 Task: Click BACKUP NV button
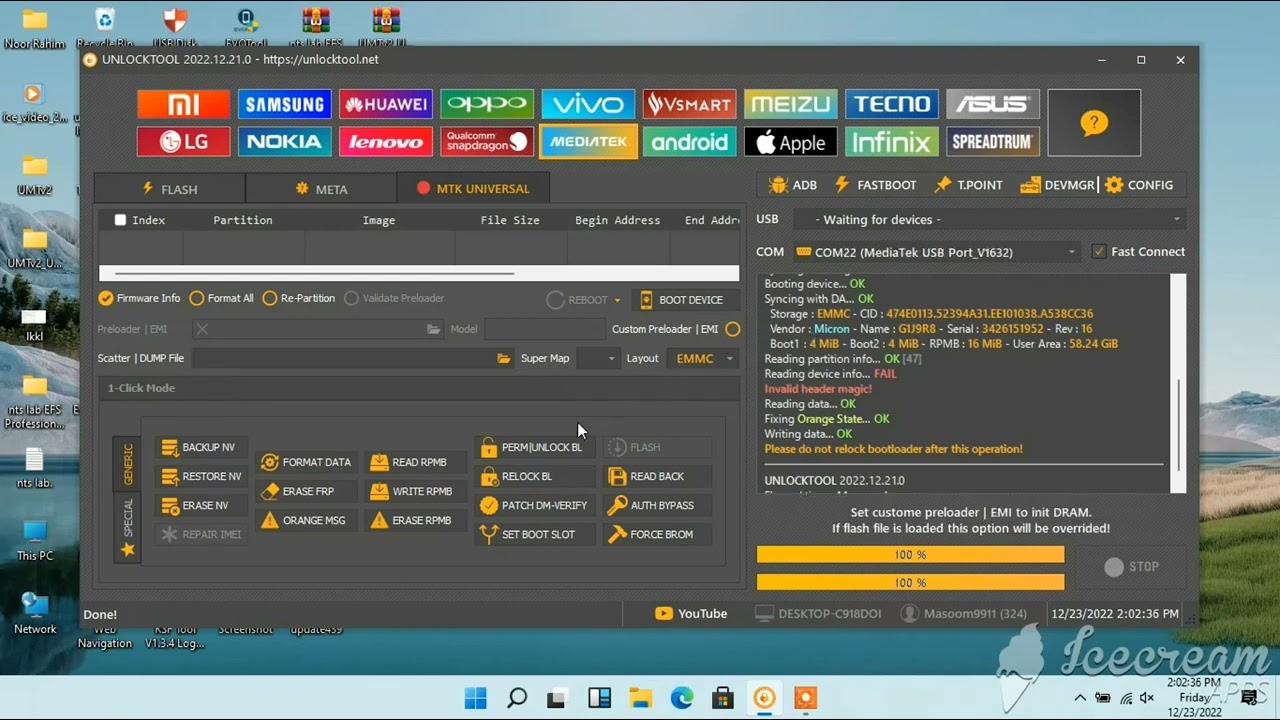(199, 447)
